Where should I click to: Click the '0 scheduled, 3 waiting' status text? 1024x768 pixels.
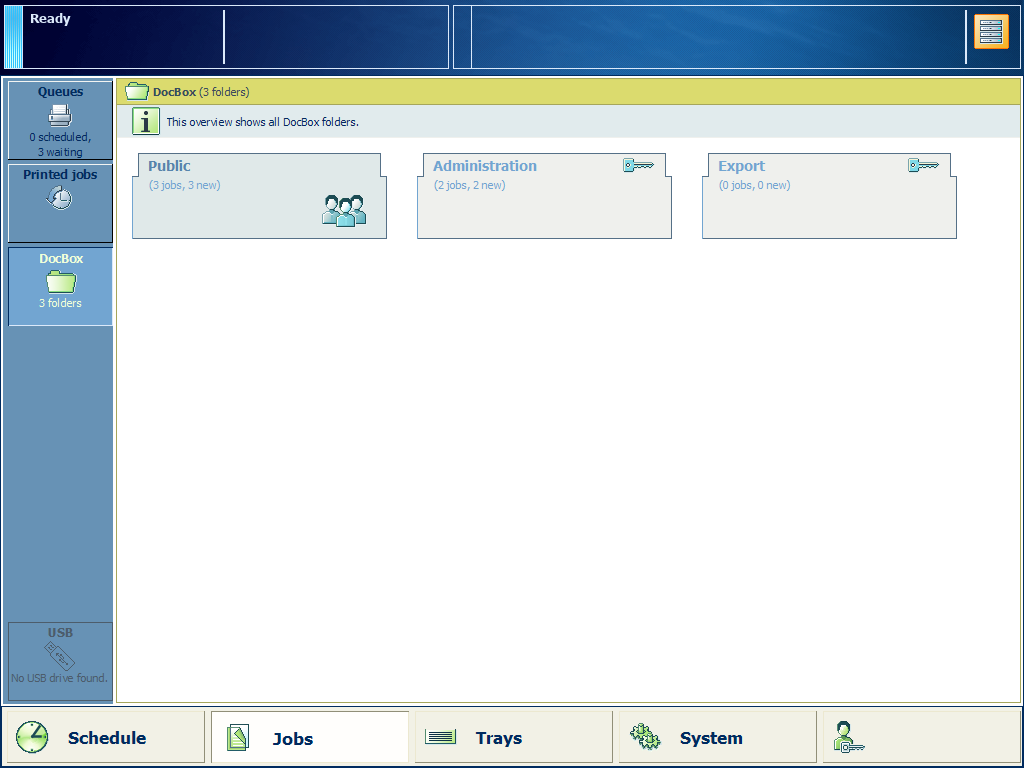coord(60,144)
